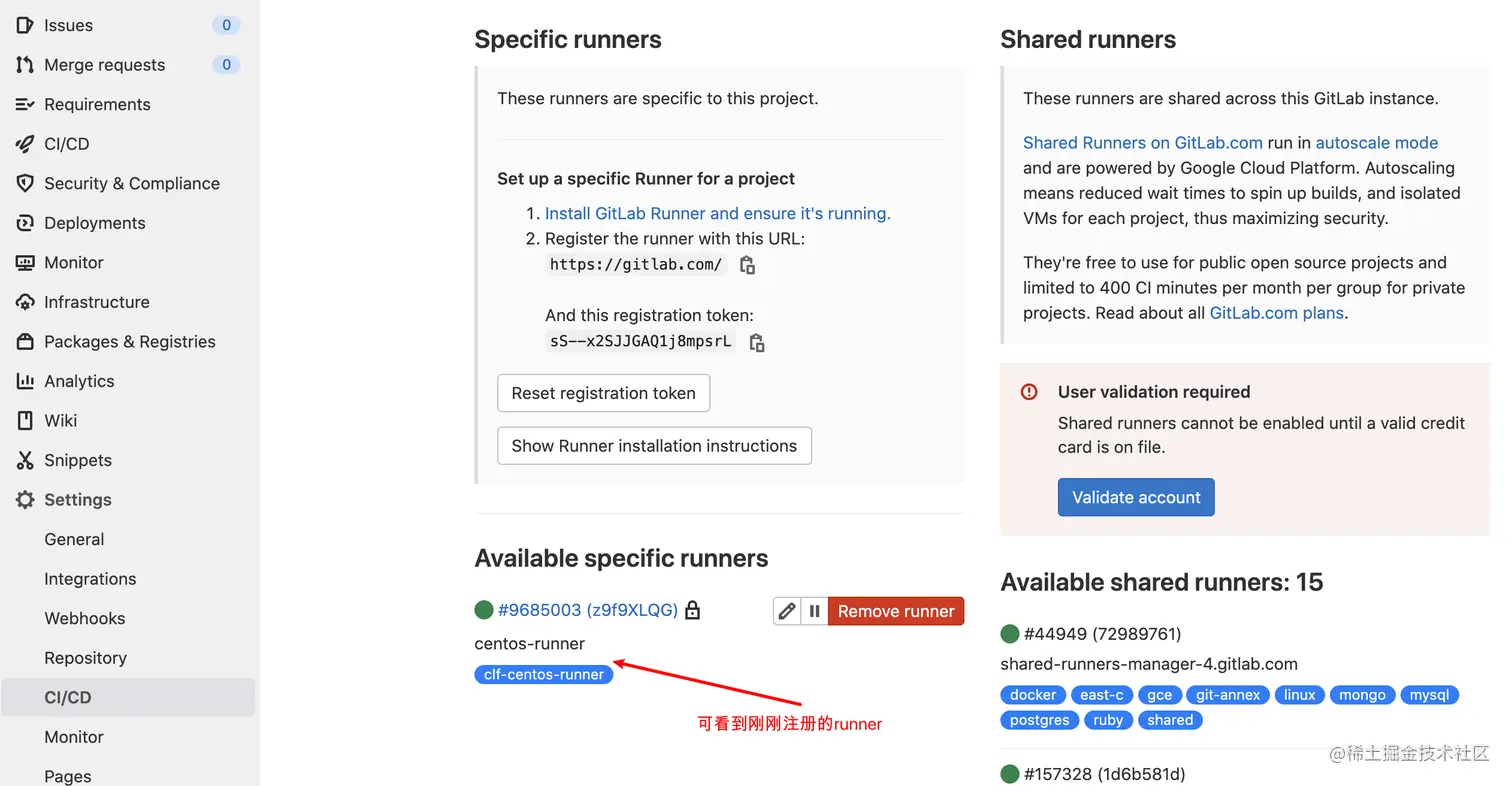Open Security & Compliance section
Viewport: 1512px width, 786px height.
(x=131, y=183)
